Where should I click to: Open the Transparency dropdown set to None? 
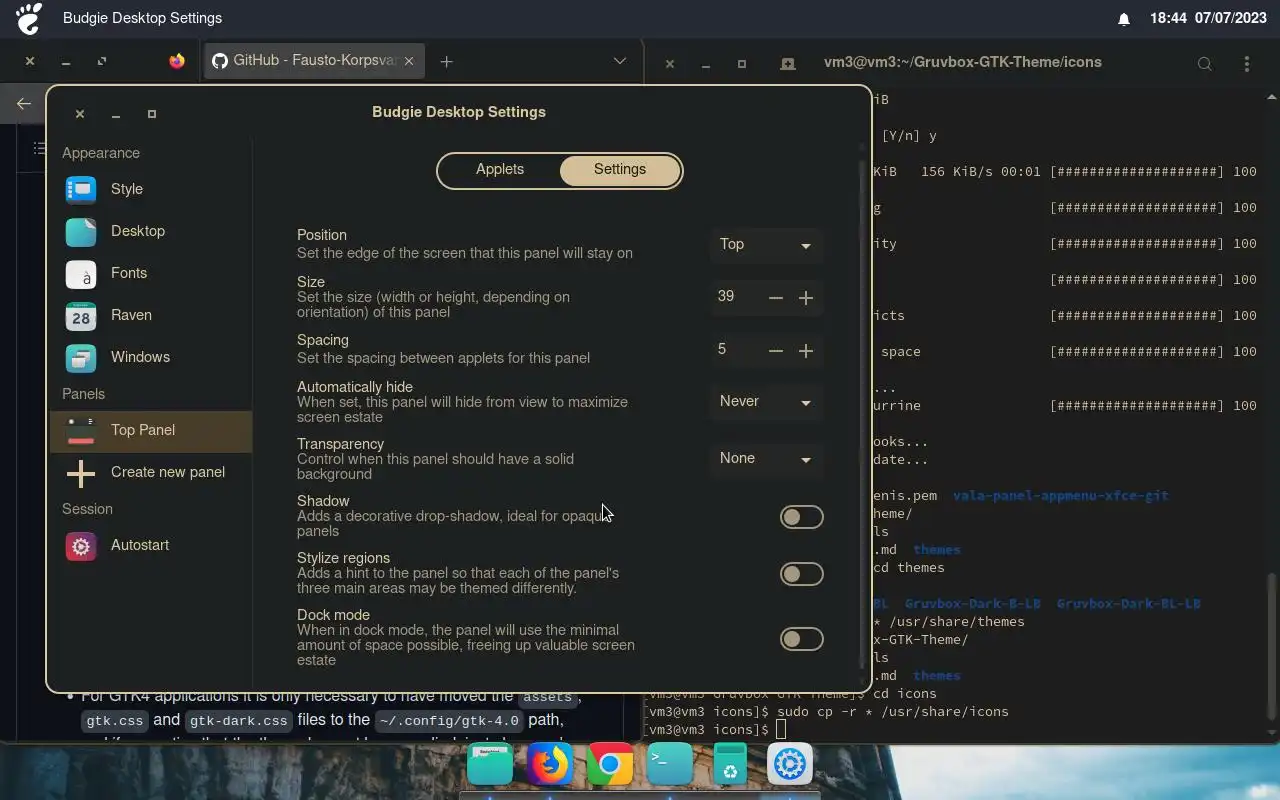click(766, 459)
